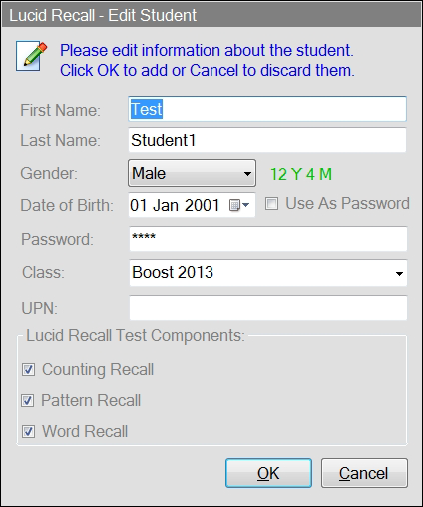Focus the Password input field
The image size is (423, 507).
[268, 239]
